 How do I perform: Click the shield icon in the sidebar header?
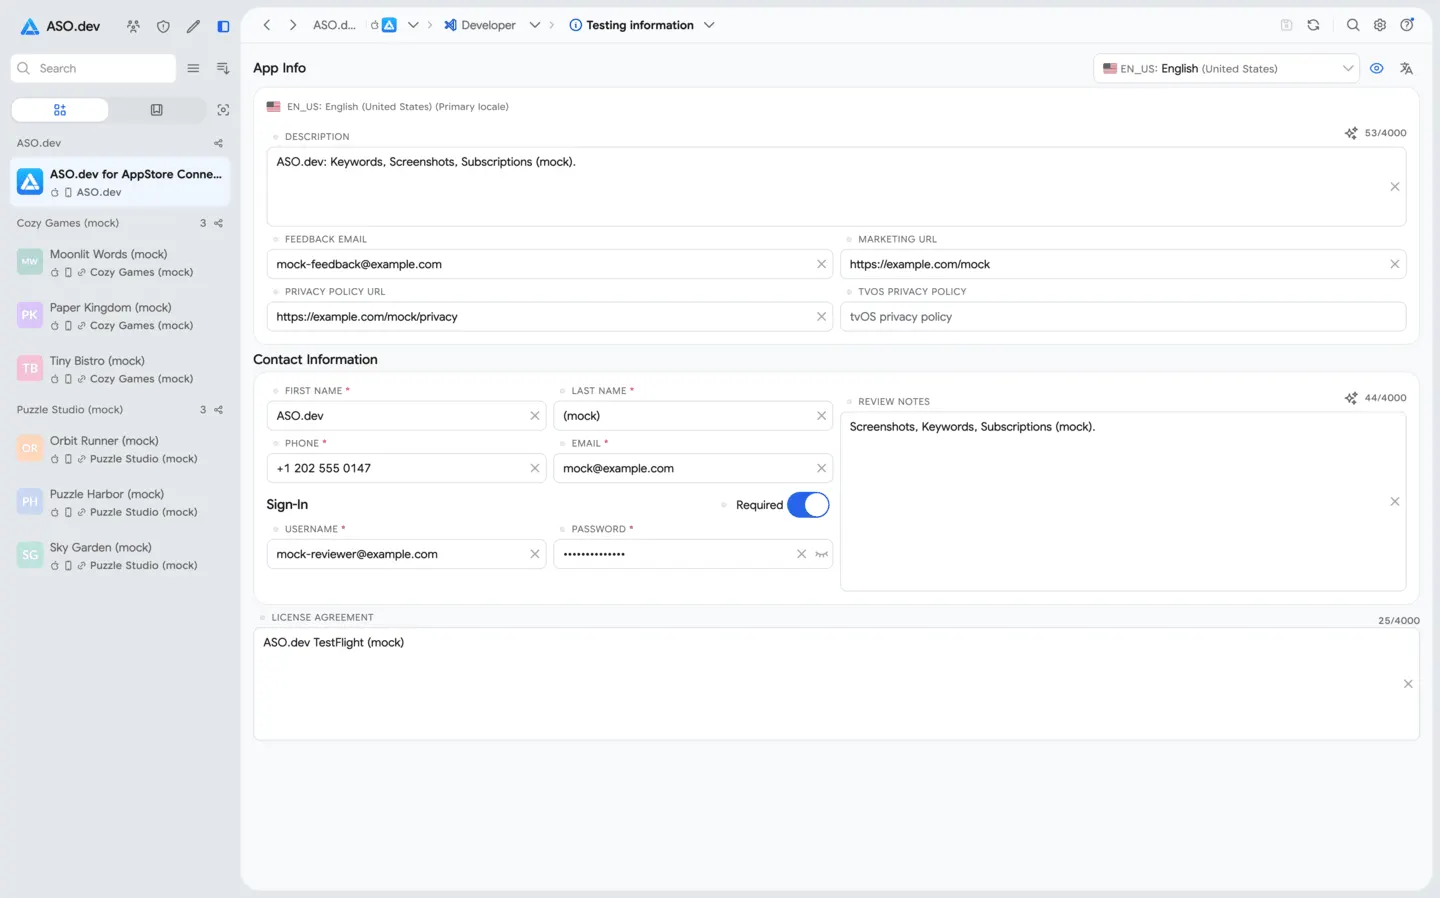coord(163,26)
